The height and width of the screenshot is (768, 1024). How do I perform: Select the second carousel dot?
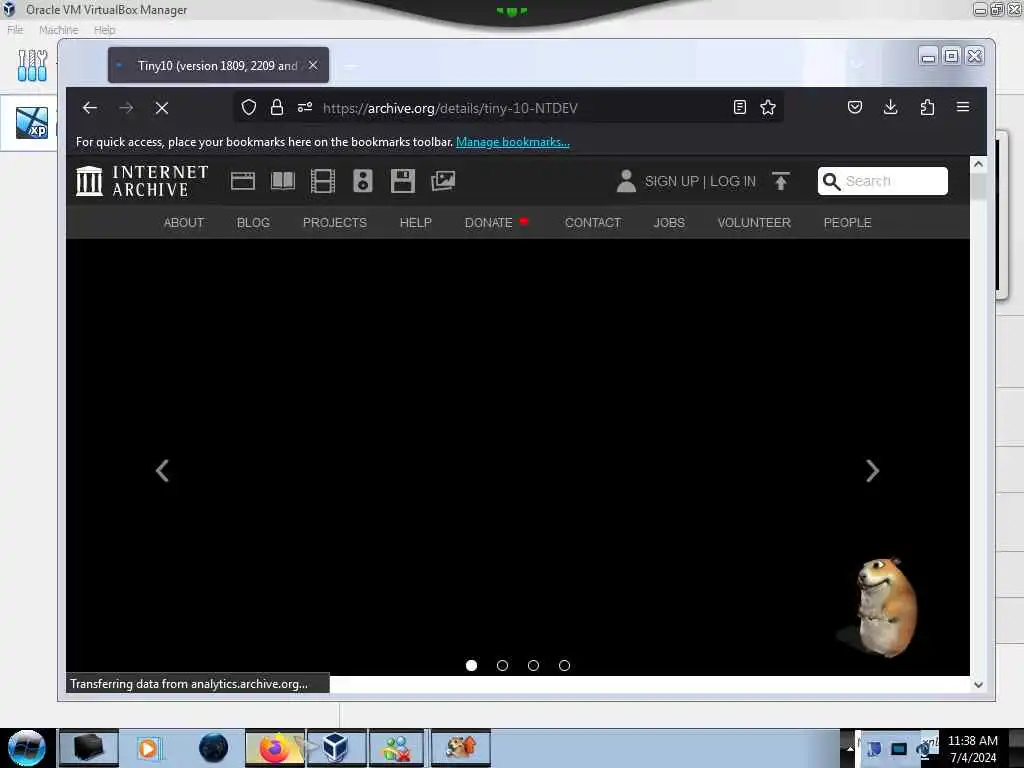pos(502,665)
